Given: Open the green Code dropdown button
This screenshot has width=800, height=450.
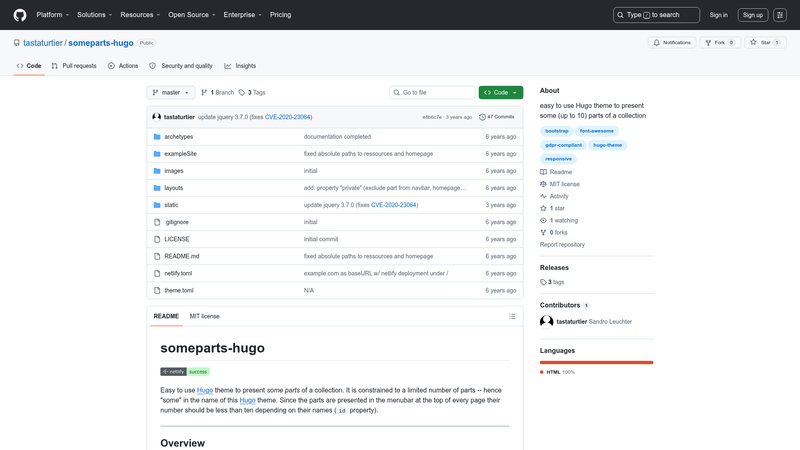Looking at the screenshot, I should tap(501, 92).
